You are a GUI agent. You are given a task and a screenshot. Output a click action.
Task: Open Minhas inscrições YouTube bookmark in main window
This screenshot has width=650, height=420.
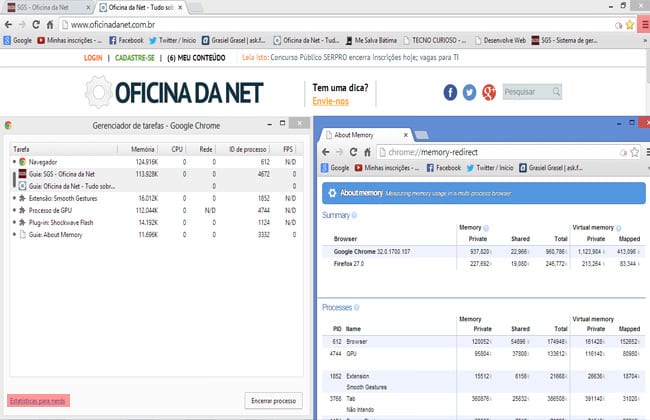pyautogui.click(x=69, y=40)
